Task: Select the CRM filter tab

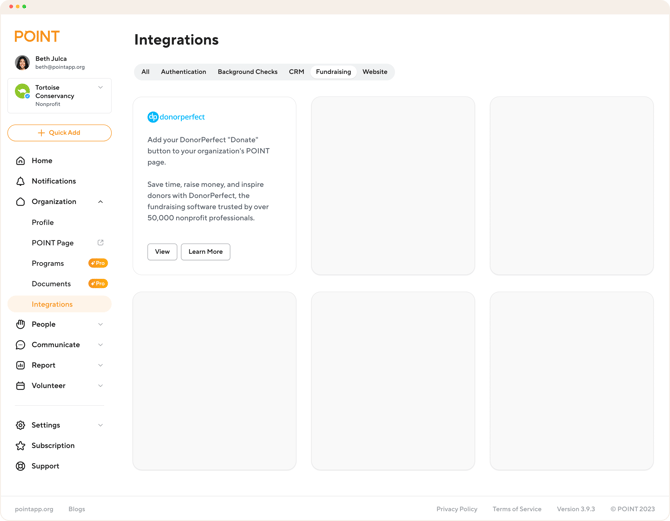Action: 296,72
